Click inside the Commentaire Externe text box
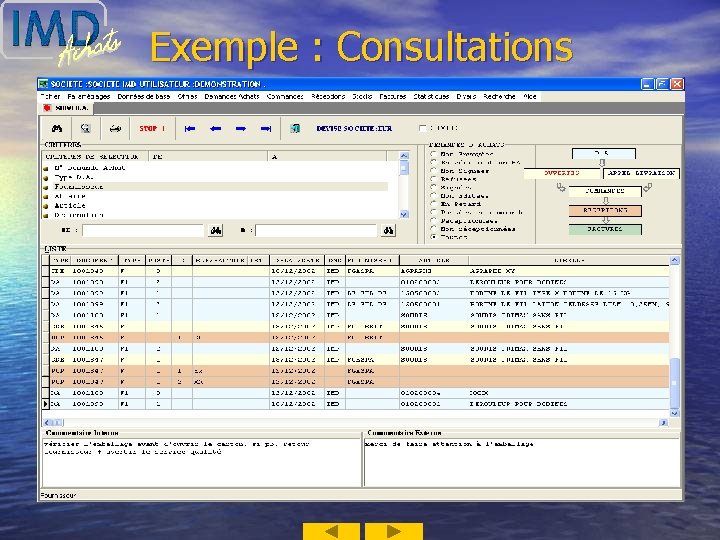The width and height of the screenshot is (720, 540). tap(522, 462)
